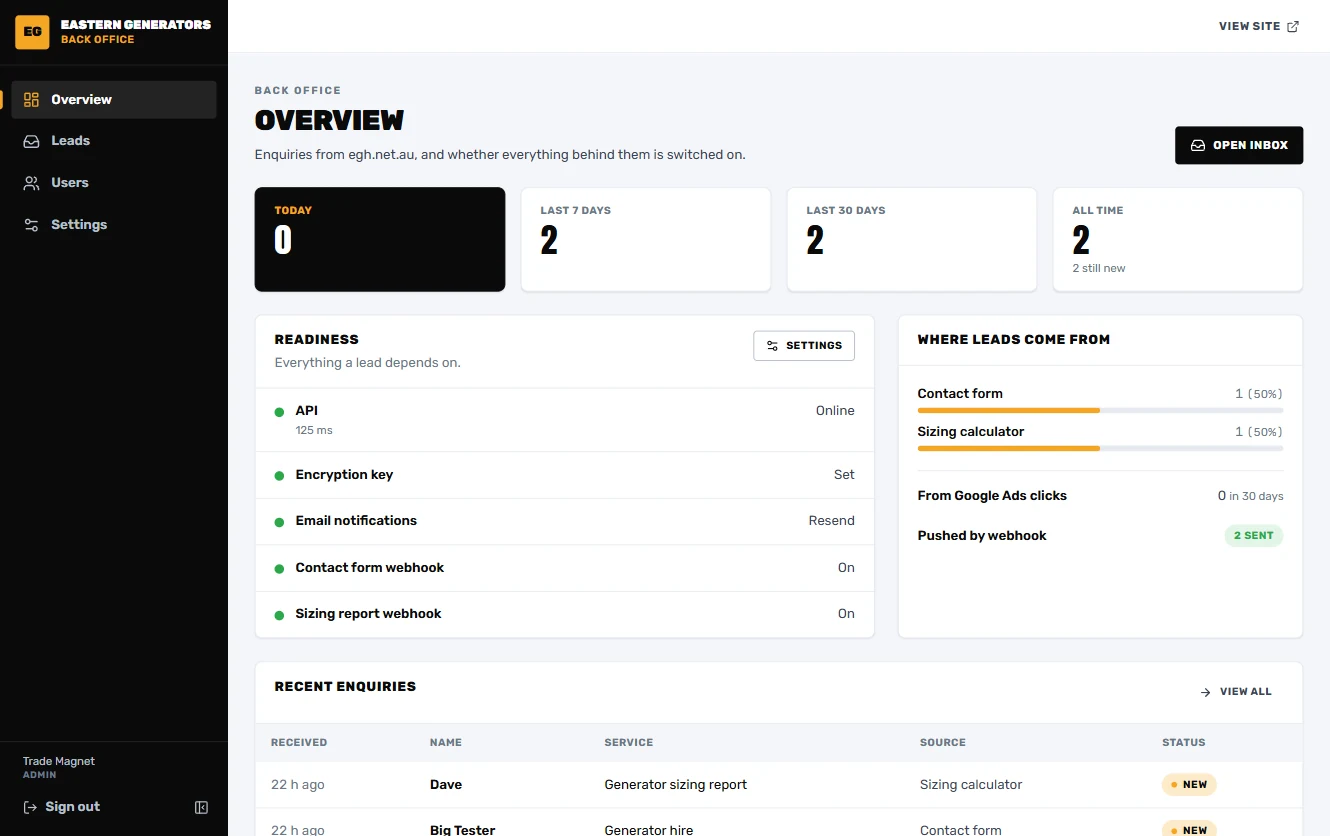Click View All recent enquiries
Screen dimensions: 1330x836
pyautogui.click(x=1236, y=692)
